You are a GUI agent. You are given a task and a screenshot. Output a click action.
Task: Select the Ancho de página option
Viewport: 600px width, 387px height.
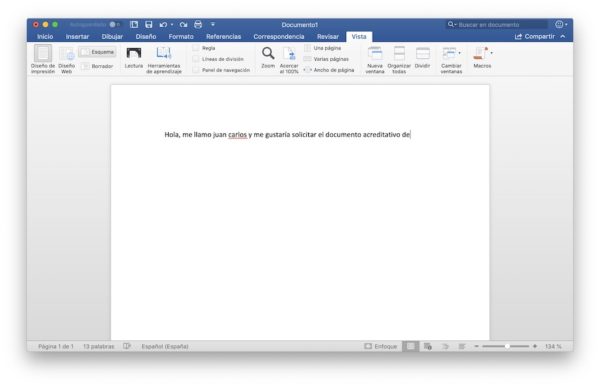click(329, 70)
